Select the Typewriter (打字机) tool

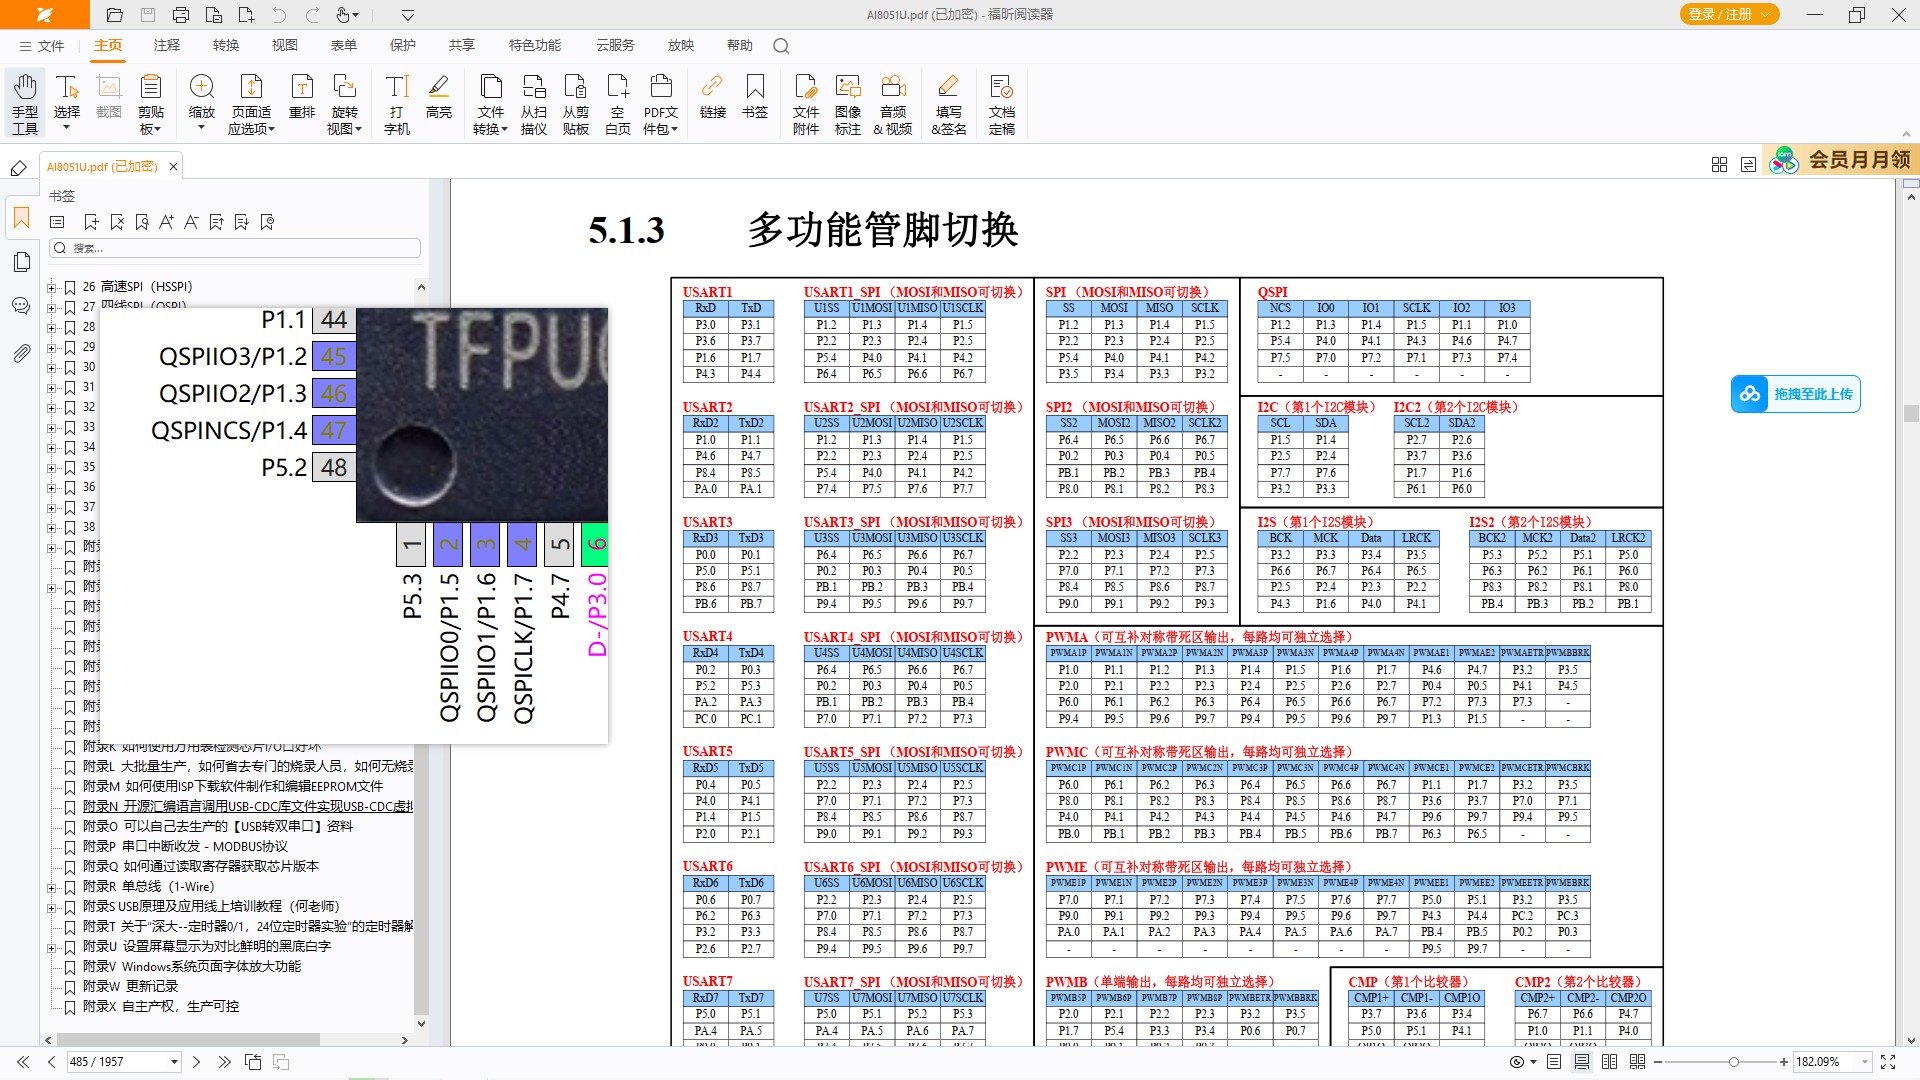(x=397, y=103)
